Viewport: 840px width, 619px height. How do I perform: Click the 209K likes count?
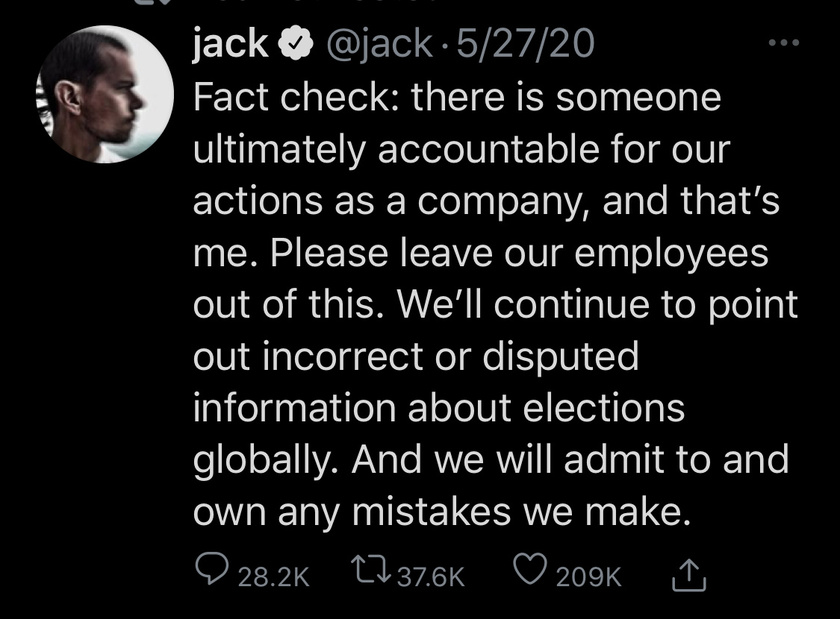point(589,577)
